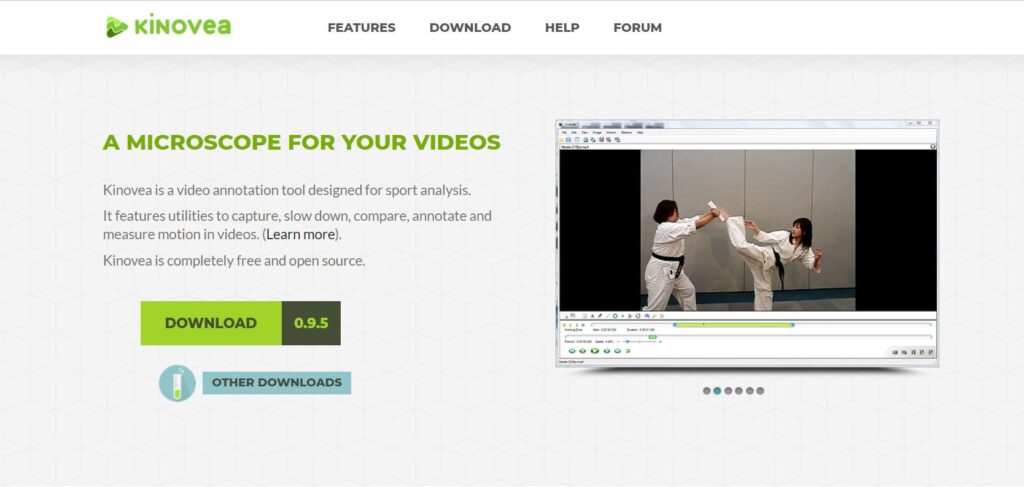Open the FEATURES page
The height and width of the screenshot is (487, 1024).
pyautogui.click(x=361, y=28)
